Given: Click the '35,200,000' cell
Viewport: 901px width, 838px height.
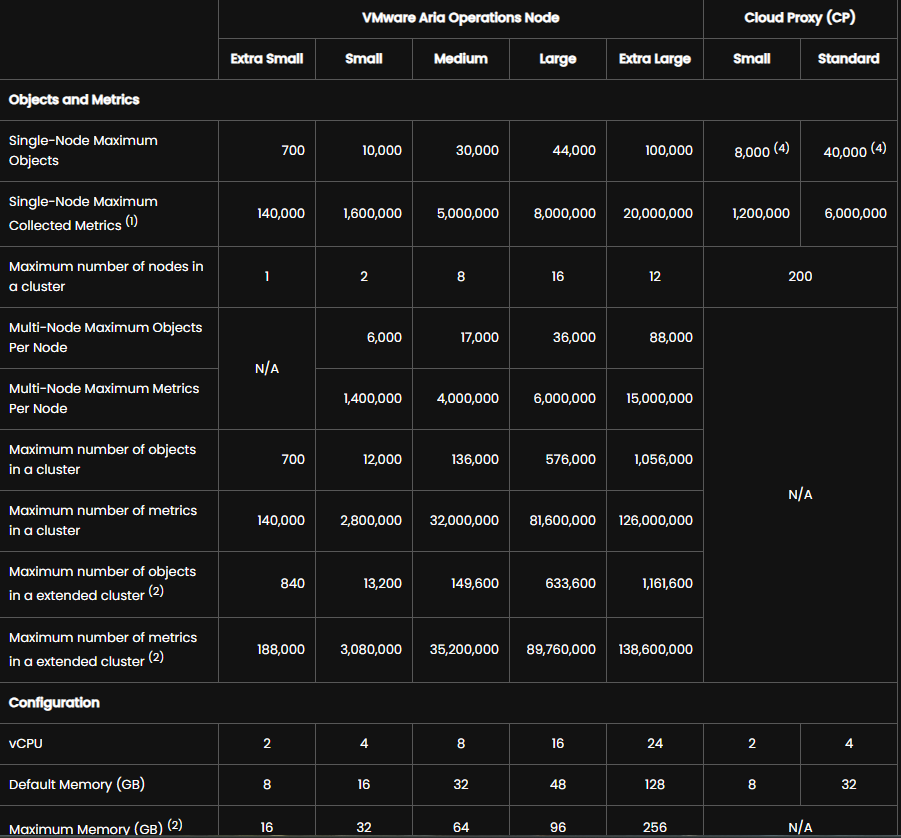Looking at the screenshot, I should 464,649.
